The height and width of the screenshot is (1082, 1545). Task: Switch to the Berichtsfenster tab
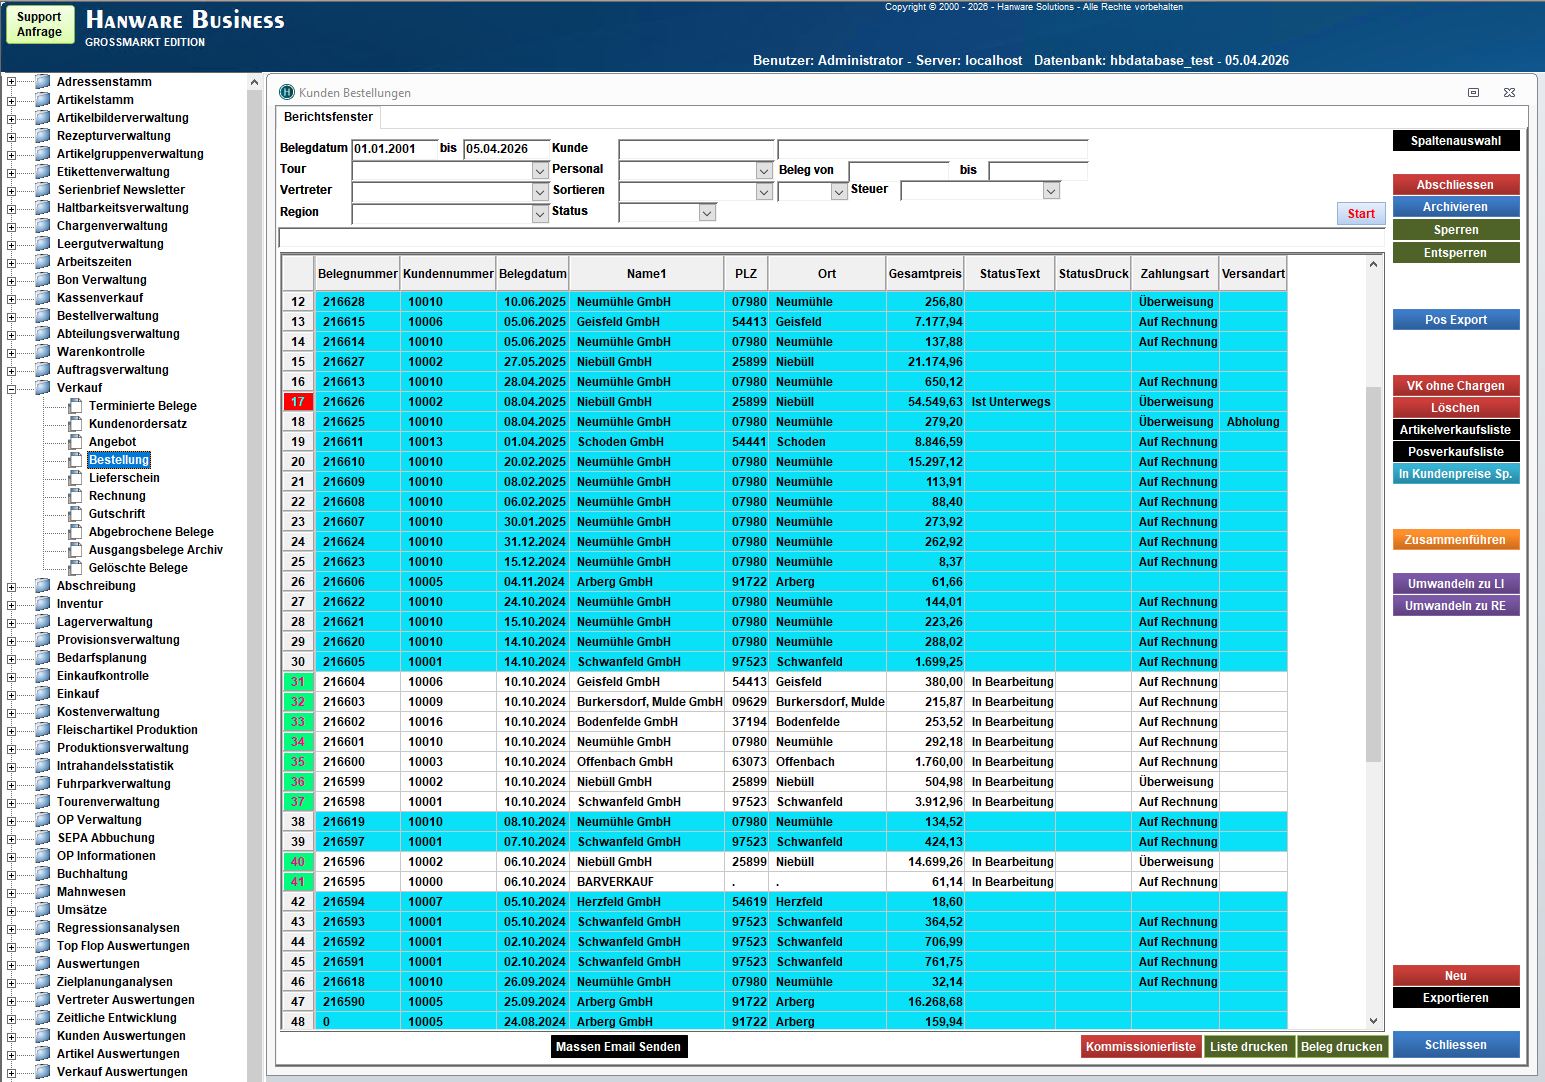pyautogui.click(x=328, y=117)
